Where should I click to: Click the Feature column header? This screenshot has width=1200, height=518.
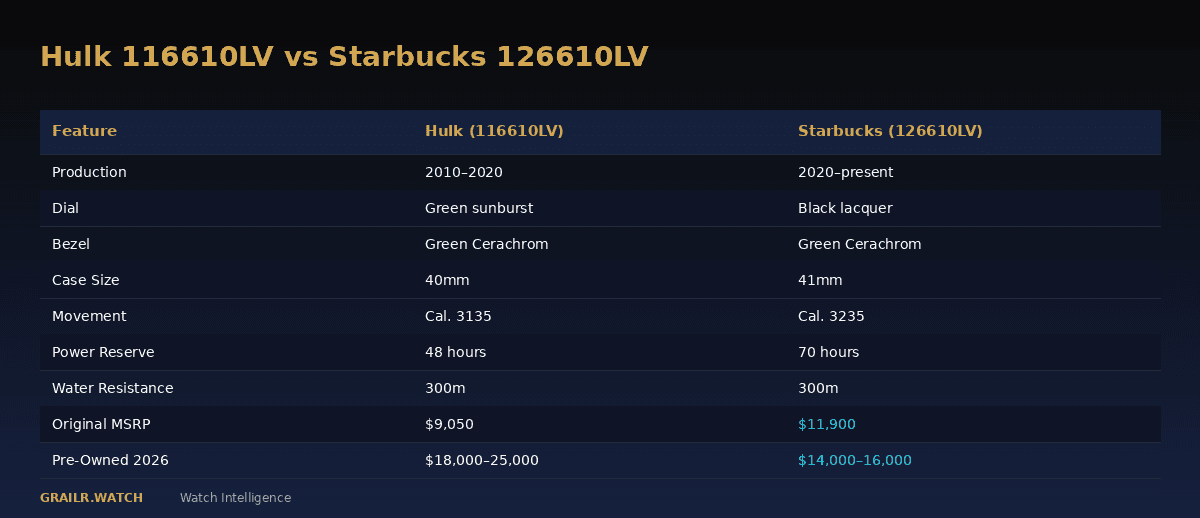(84, 131)
